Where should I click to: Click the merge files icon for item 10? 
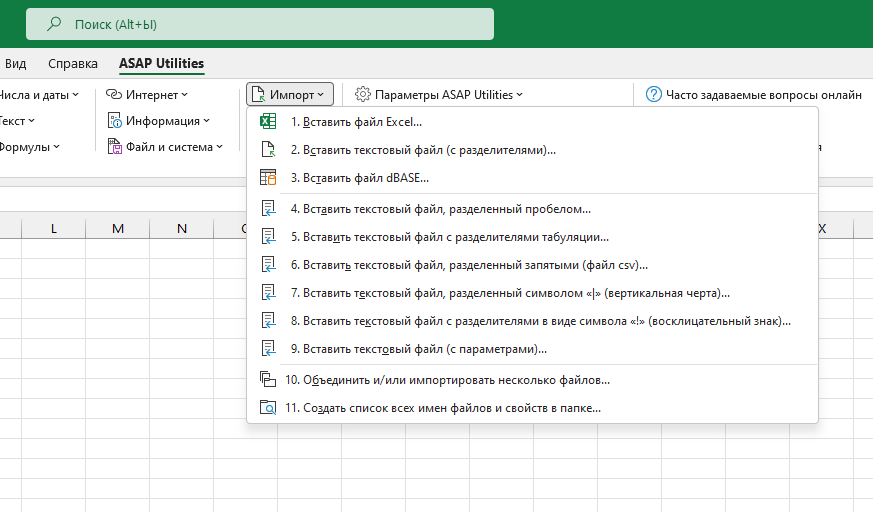click(268, 380)
